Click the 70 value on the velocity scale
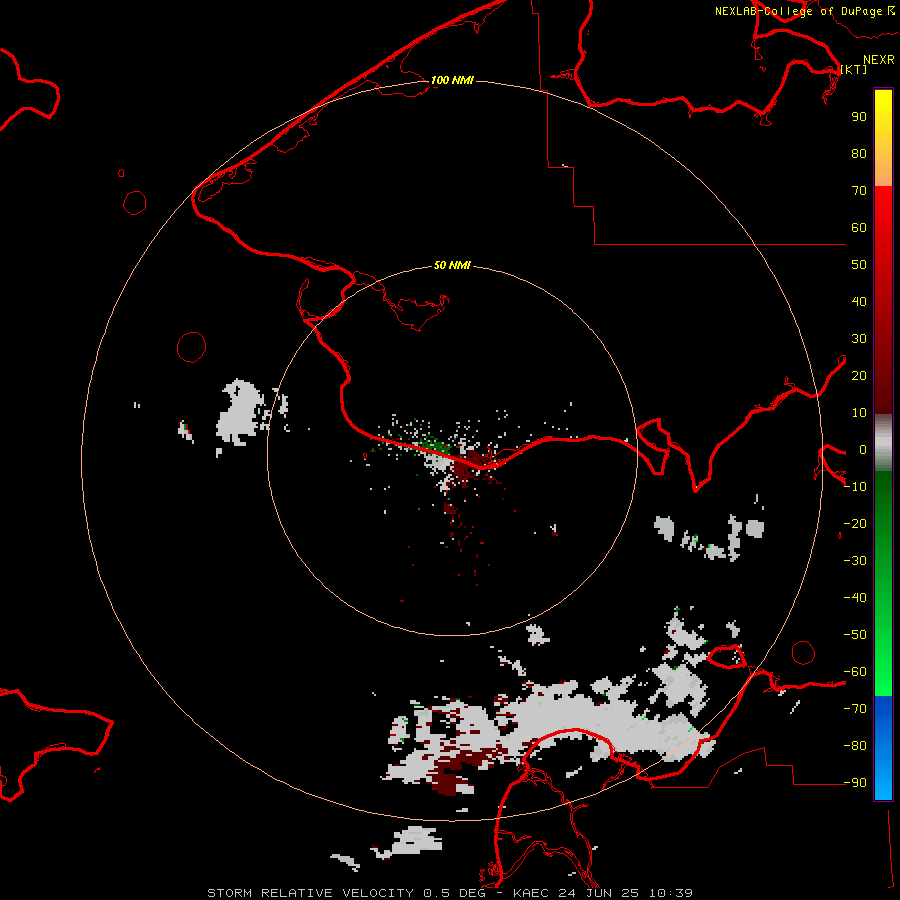 pos(859,191)
